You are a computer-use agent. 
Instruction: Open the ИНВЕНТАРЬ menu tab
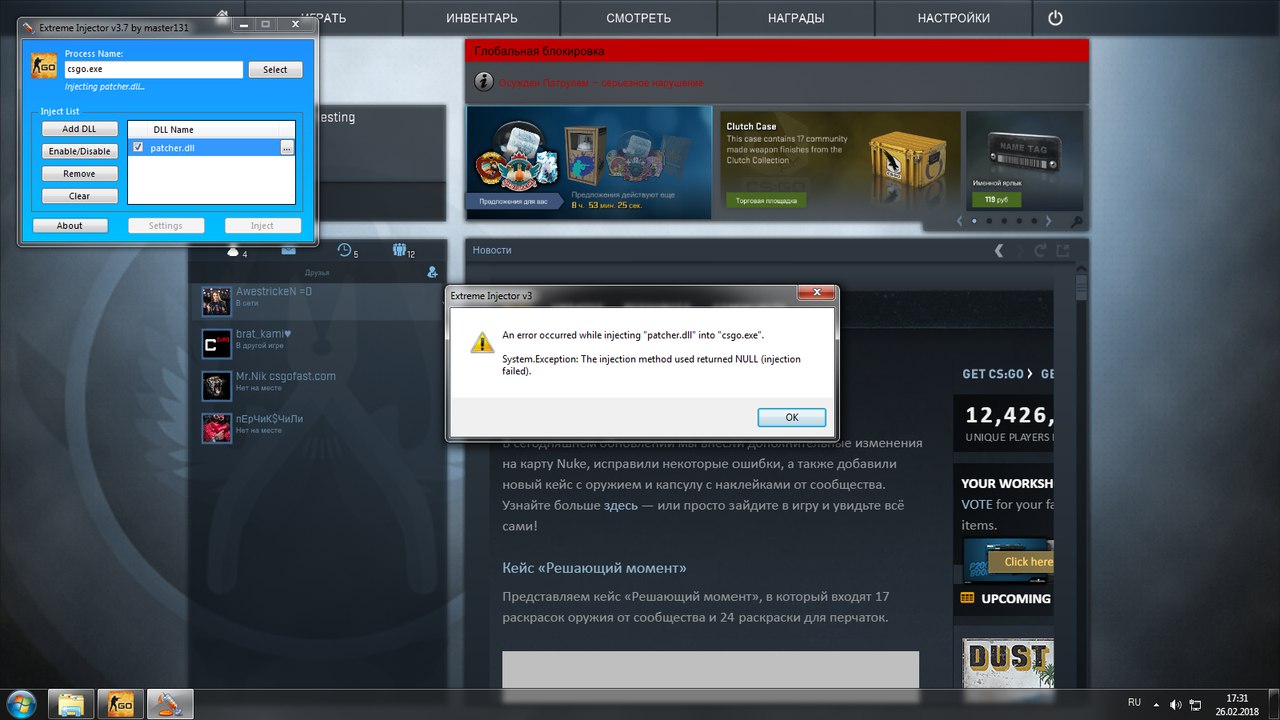[x=481, y=18]
